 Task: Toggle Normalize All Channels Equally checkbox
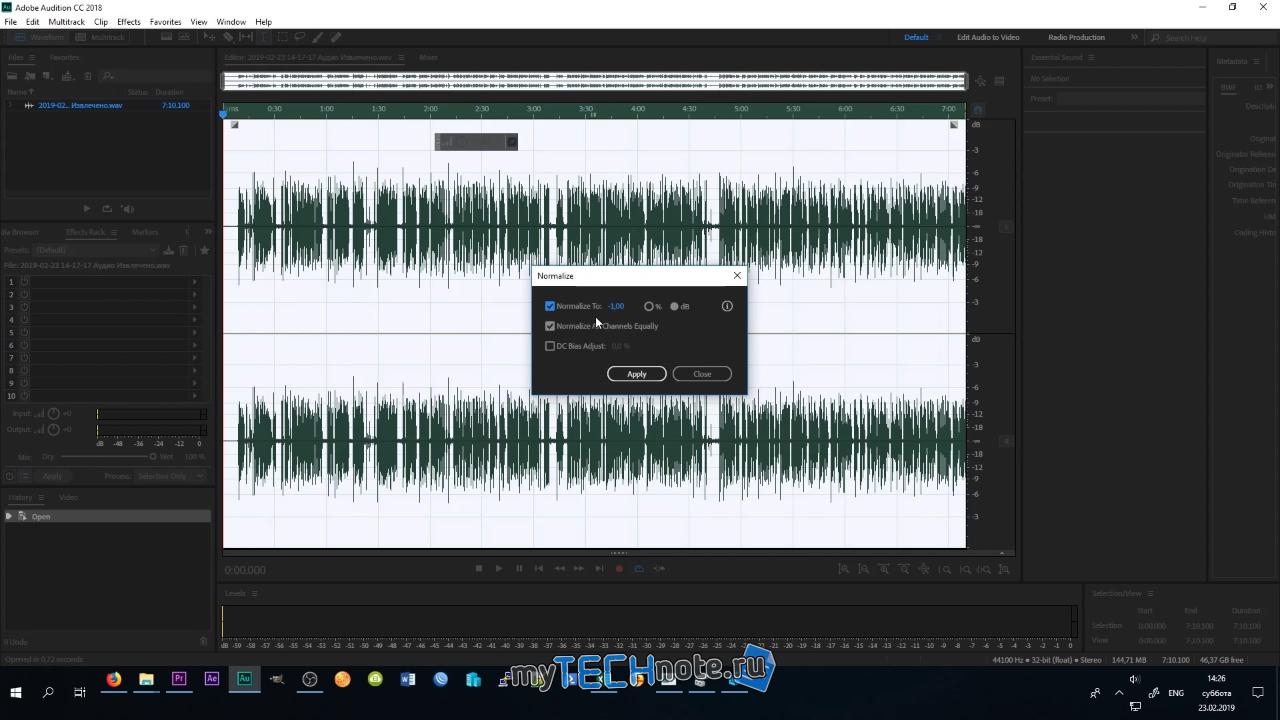click(x=550, y=326)
